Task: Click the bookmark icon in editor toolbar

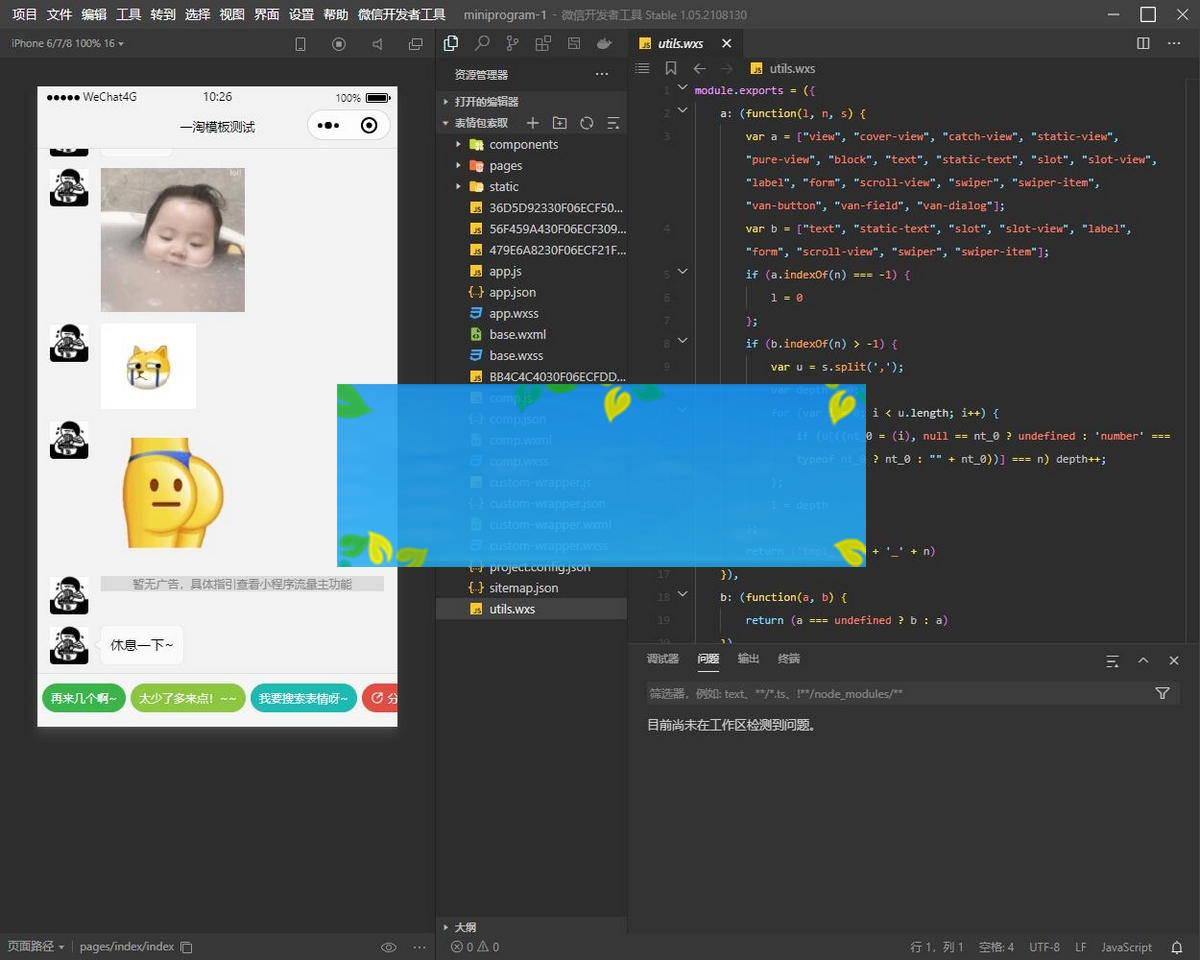Action: (671, 69)
